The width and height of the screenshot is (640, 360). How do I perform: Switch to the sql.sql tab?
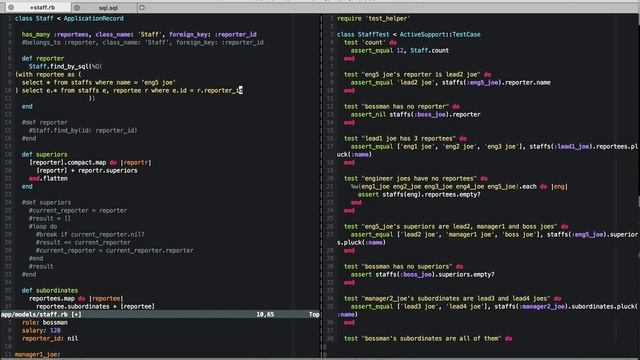(108, 7)
